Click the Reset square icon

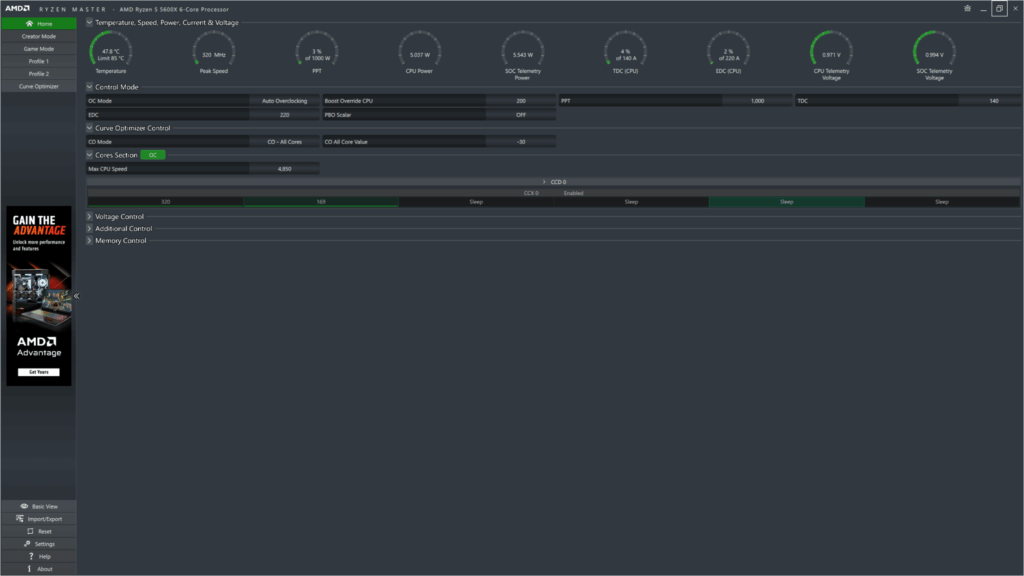tap(30, 531)
